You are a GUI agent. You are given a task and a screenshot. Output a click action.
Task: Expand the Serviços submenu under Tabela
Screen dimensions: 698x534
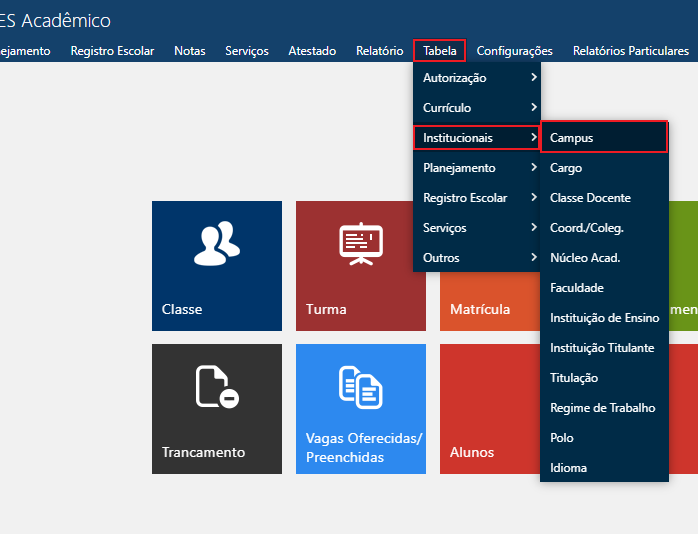[x=476, y=228]
